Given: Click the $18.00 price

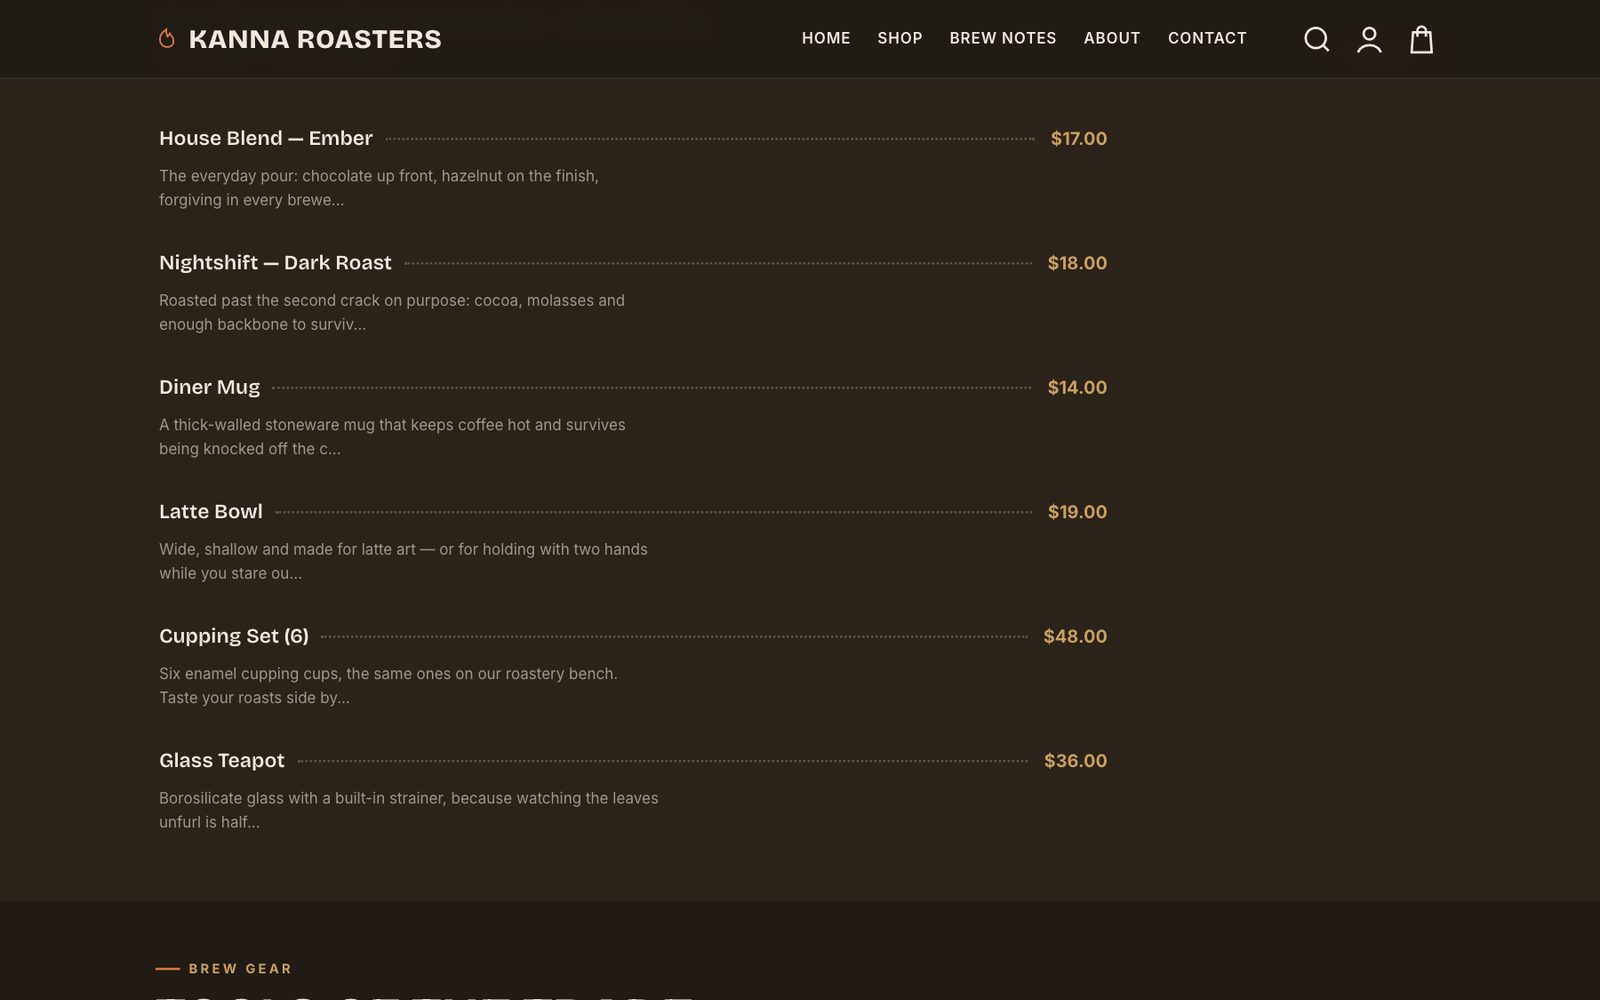Looking at the screenshot, I should (1077, 263).
